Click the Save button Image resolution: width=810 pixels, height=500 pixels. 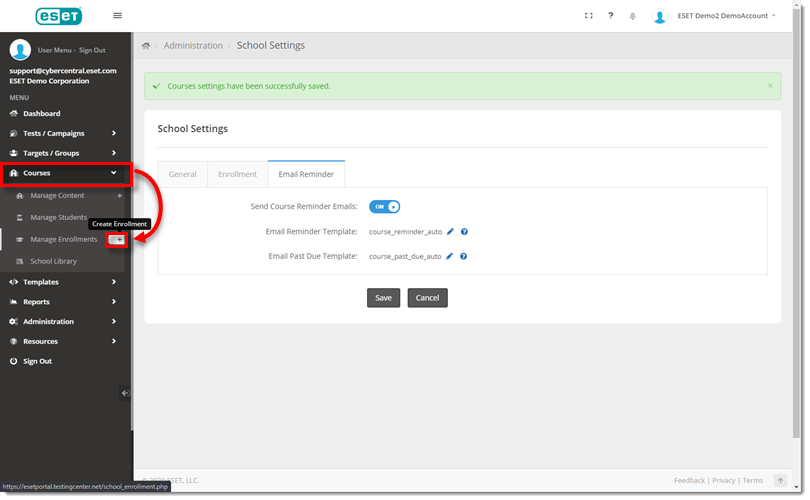(383, 298)
